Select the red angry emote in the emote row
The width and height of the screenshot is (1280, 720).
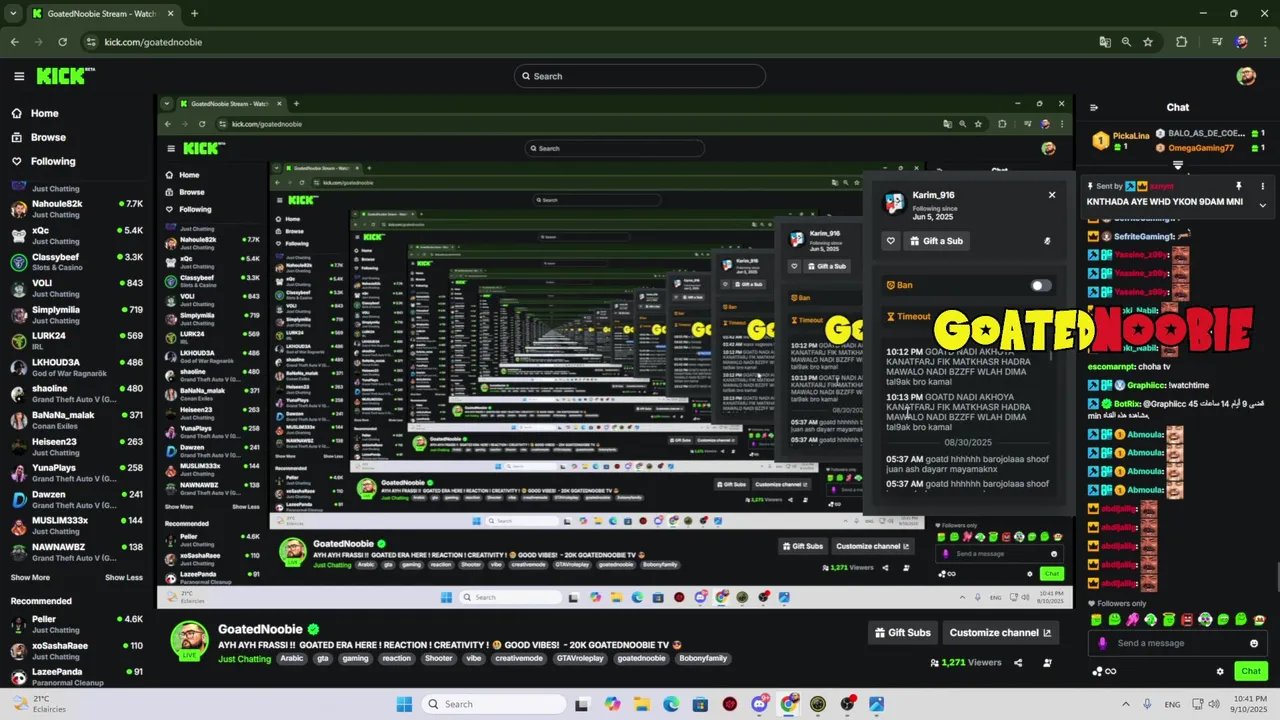pos(1186,620)
